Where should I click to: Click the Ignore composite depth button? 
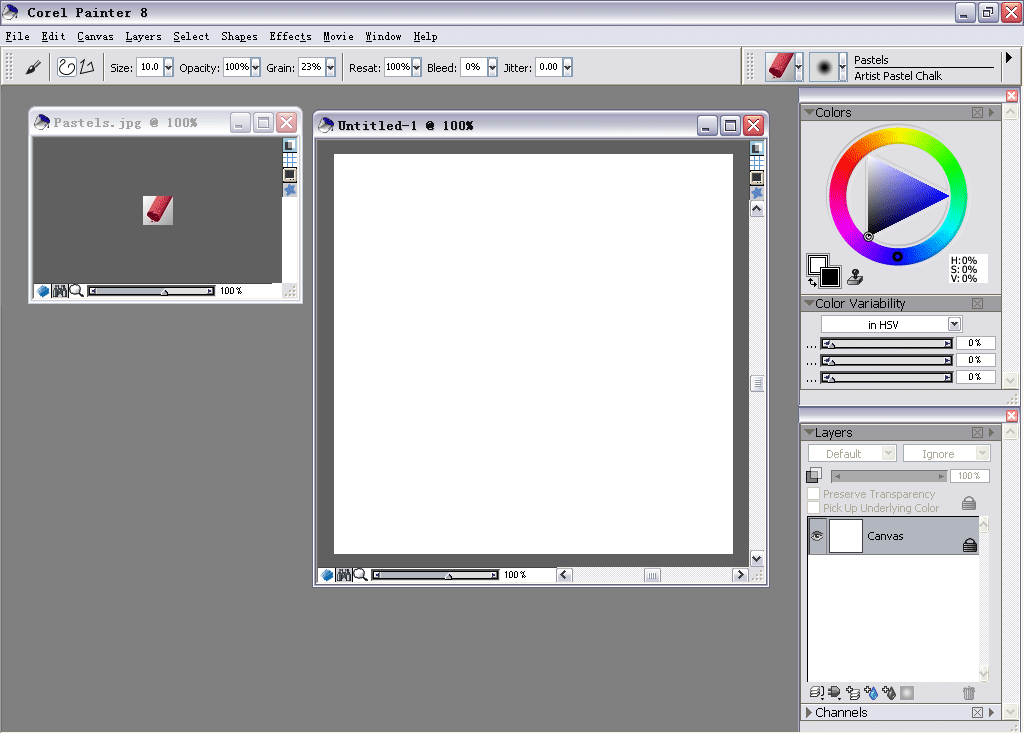click(x=946, y=453)
